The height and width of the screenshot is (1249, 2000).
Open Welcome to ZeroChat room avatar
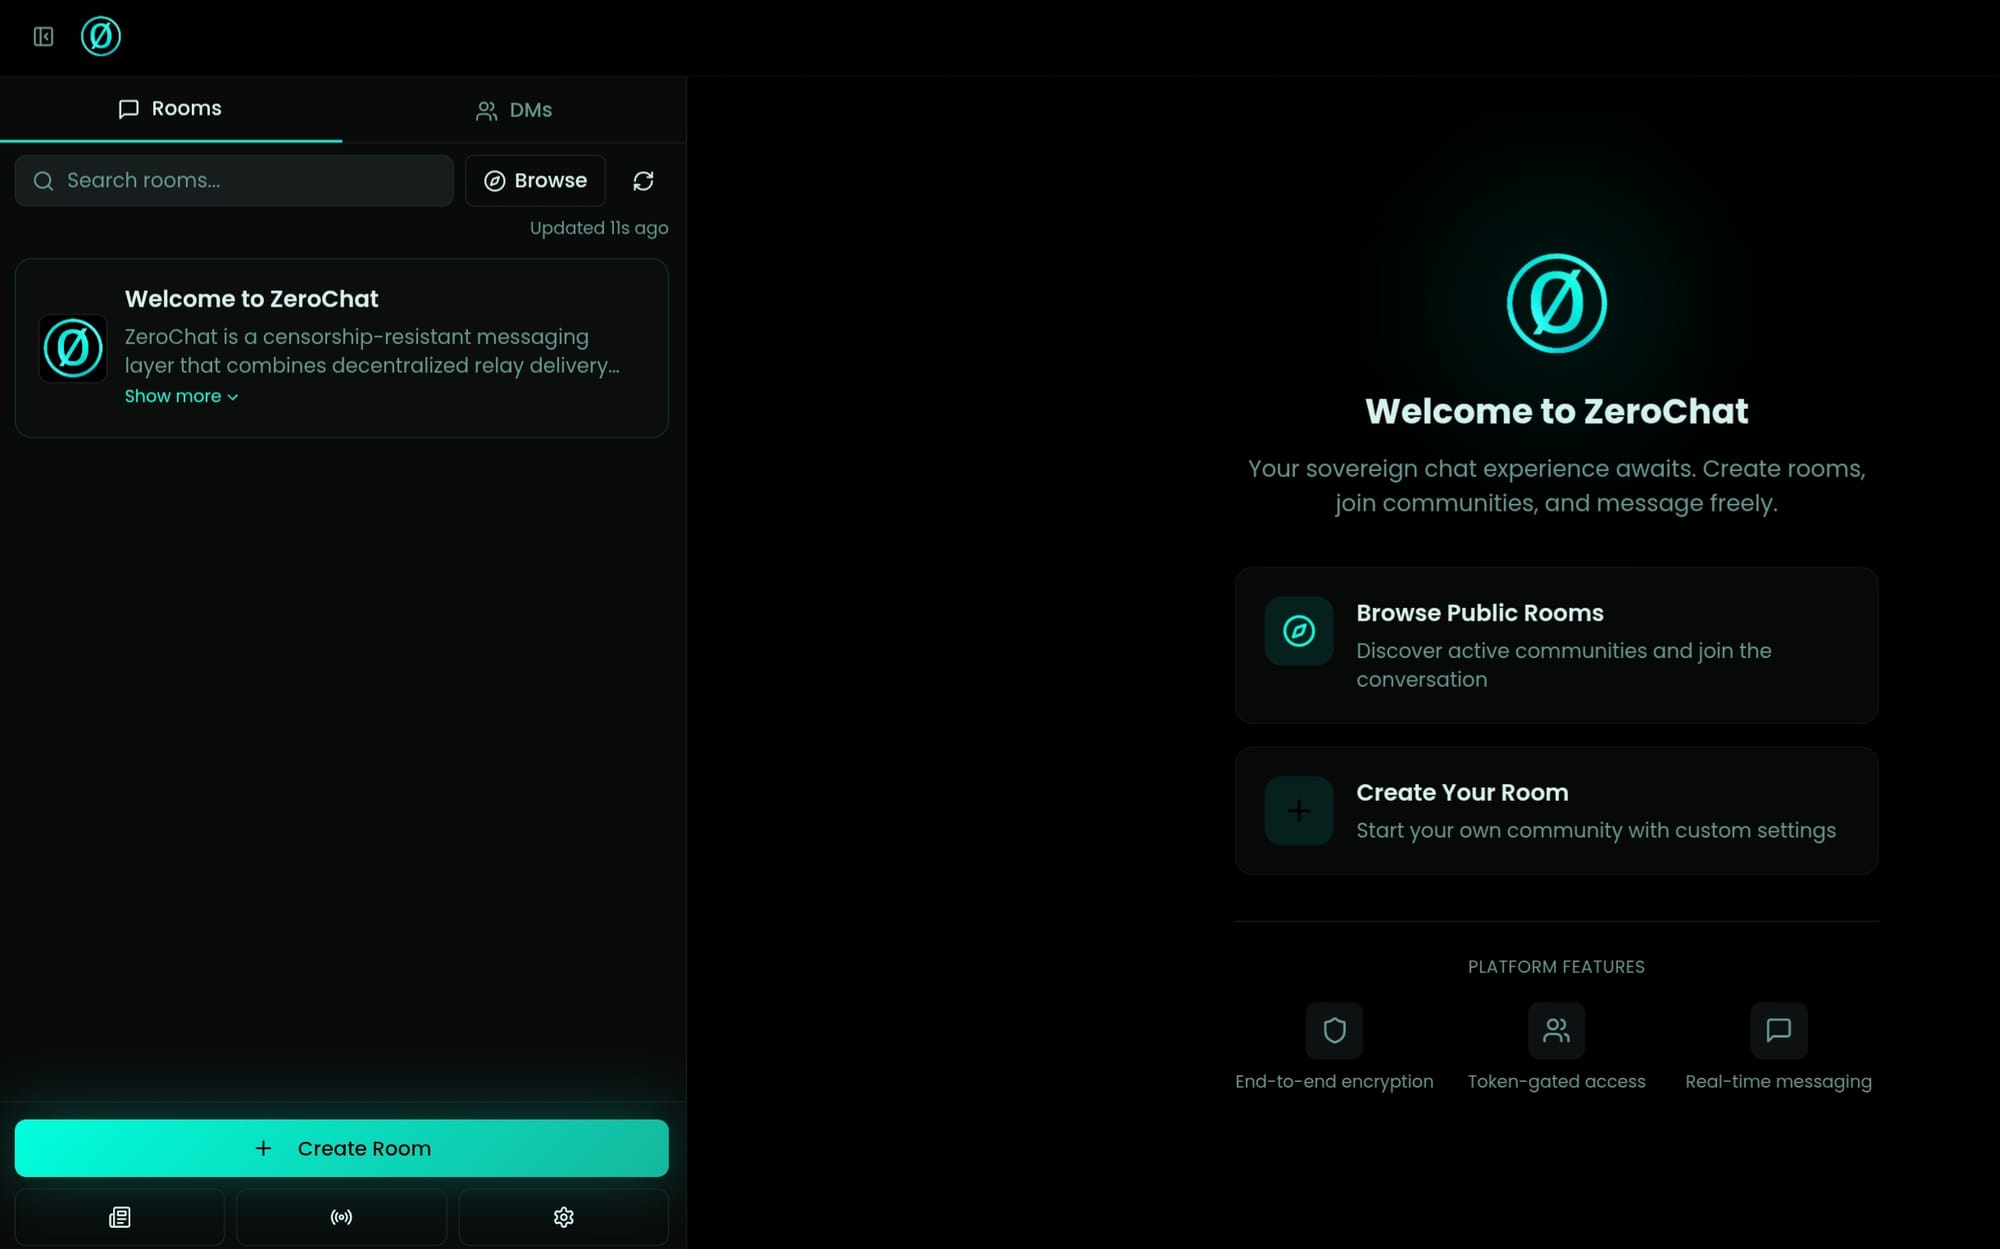click(73, 348)
